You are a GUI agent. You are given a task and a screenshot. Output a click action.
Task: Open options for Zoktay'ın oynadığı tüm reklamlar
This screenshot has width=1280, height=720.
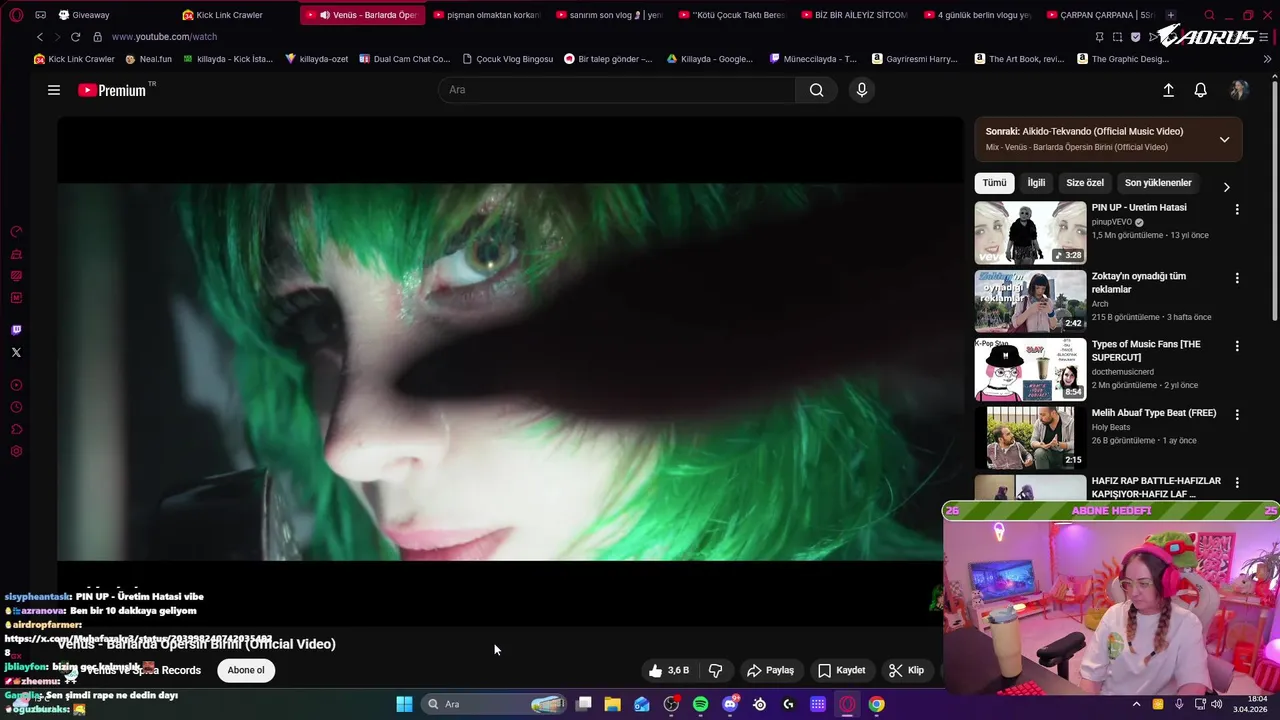(1237, 278)
